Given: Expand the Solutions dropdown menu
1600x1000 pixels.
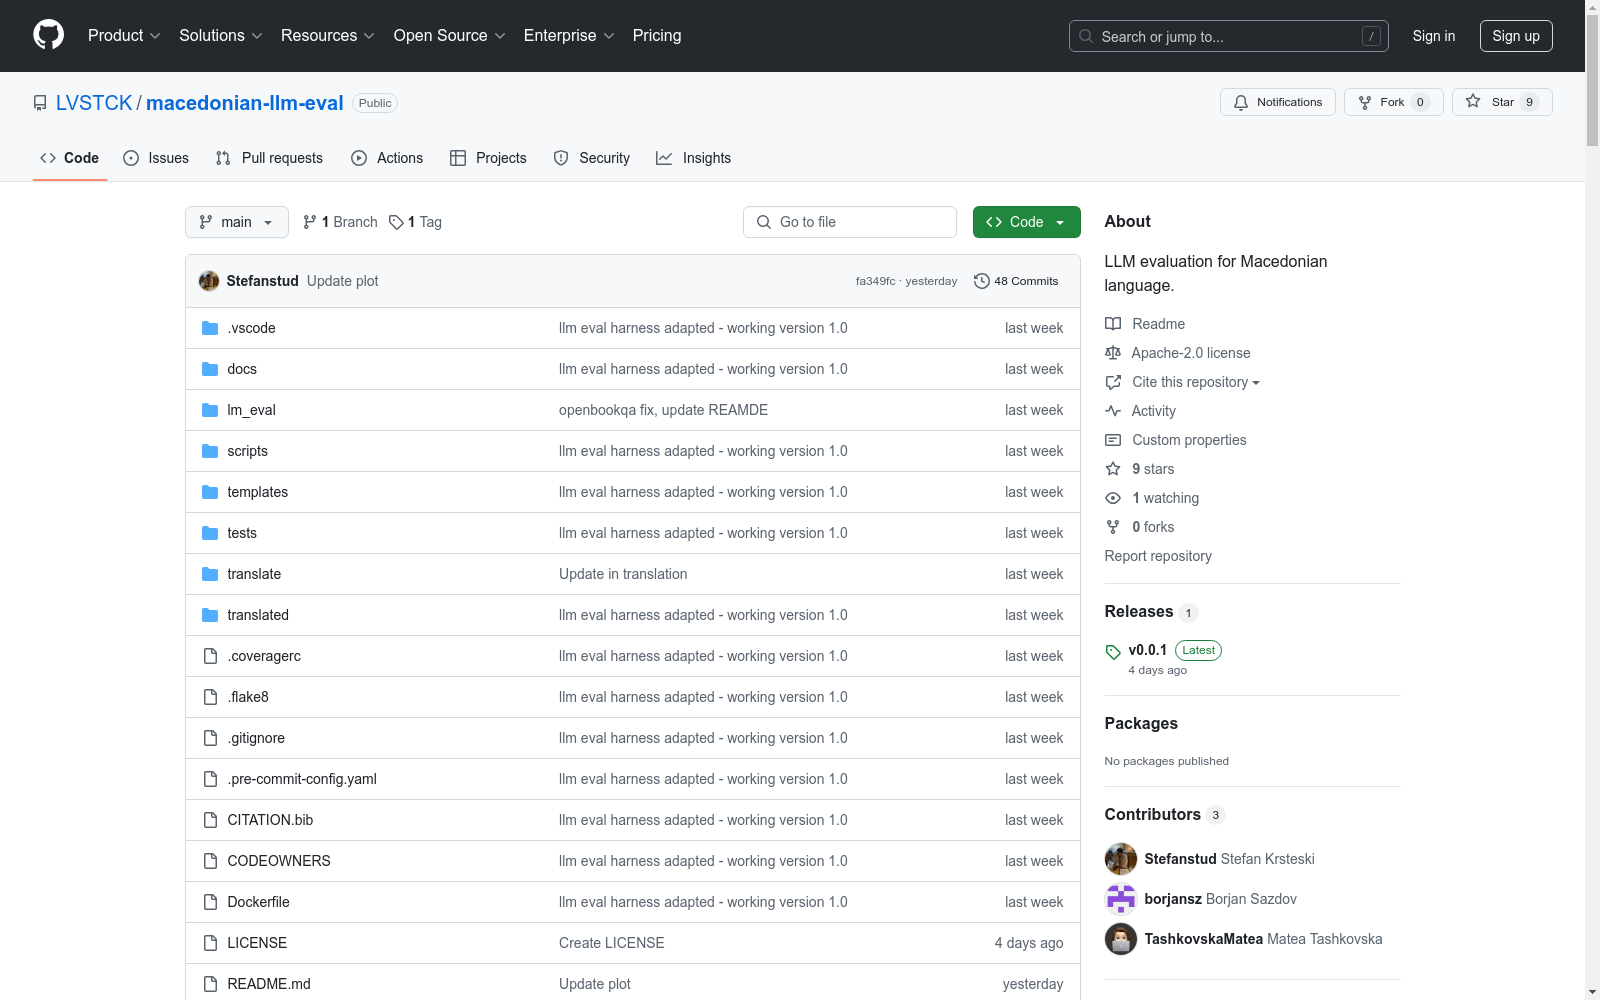Looking at the screenshot, I should click(221, 36).
